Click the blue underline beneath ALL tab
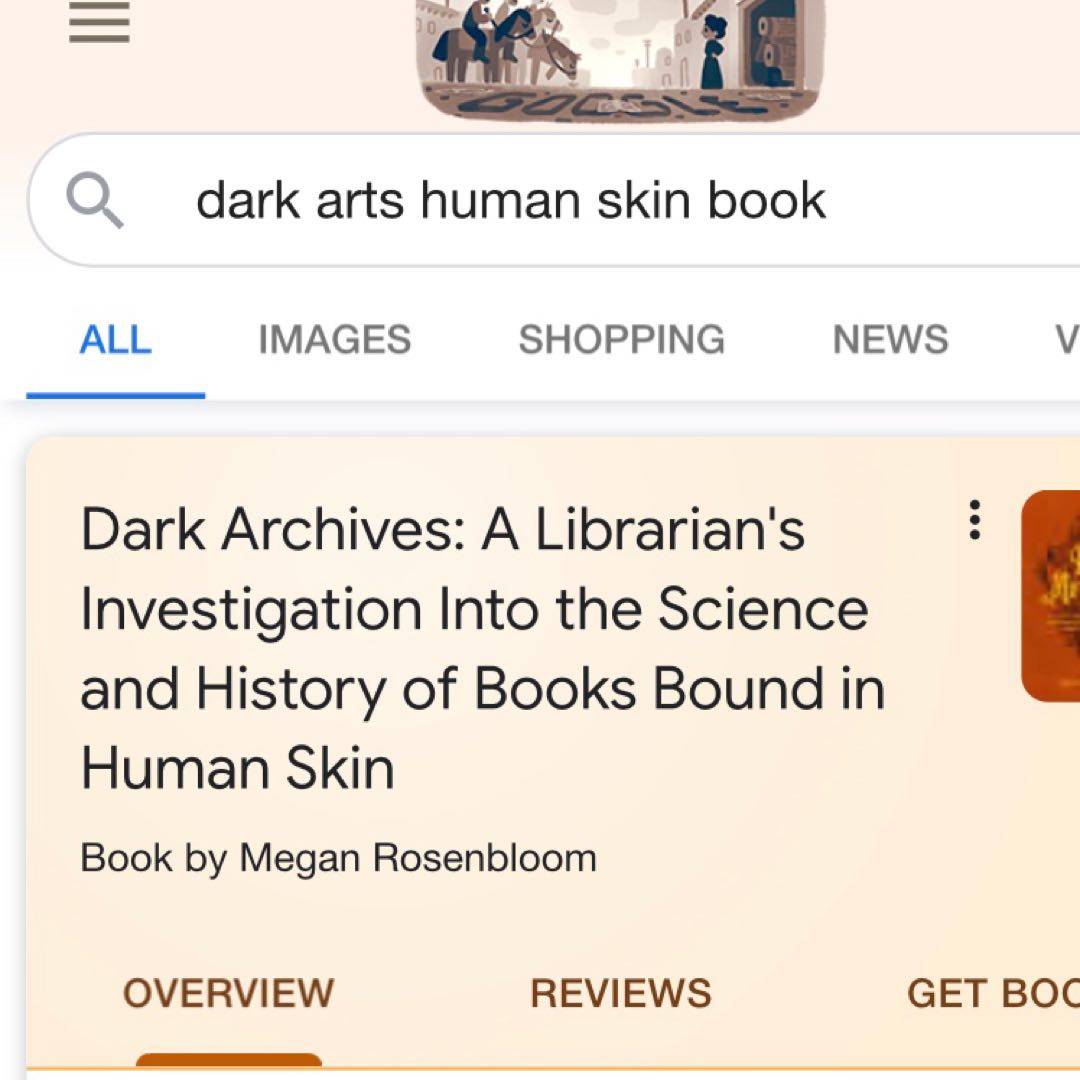Viewport: 1080px width, 1080px height. pyautogui.click(x=116, y=395)
